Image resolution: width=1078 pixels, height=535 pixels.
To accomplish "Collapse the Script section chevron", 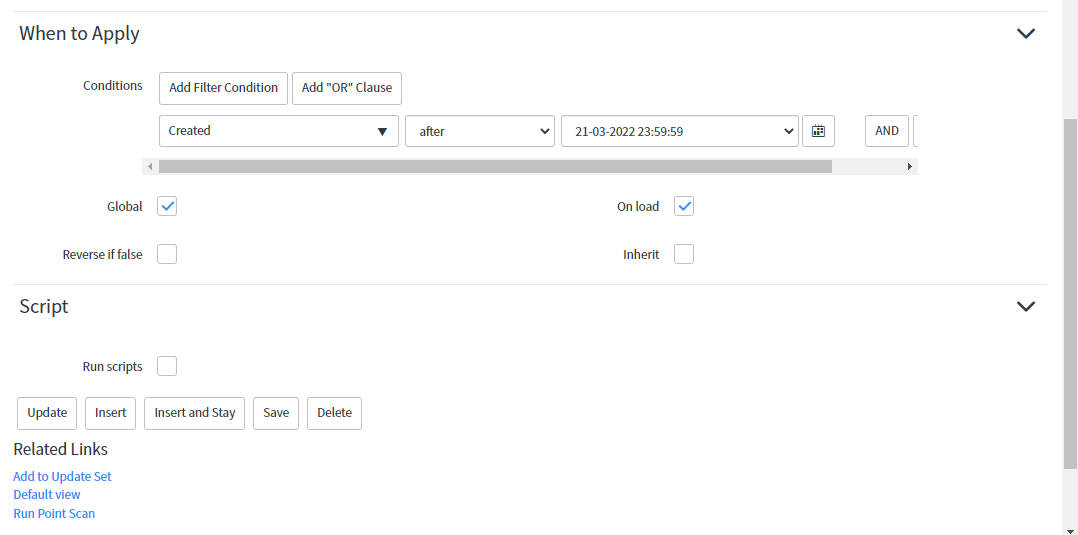I will coord(1026,306).
